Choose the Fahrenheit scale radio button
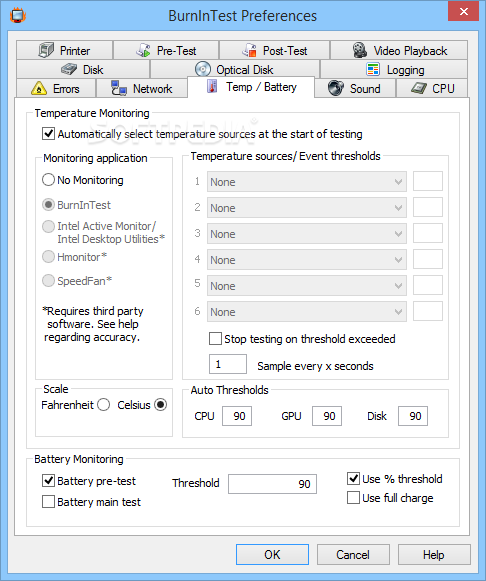486x581 pixels. (103, 405)
